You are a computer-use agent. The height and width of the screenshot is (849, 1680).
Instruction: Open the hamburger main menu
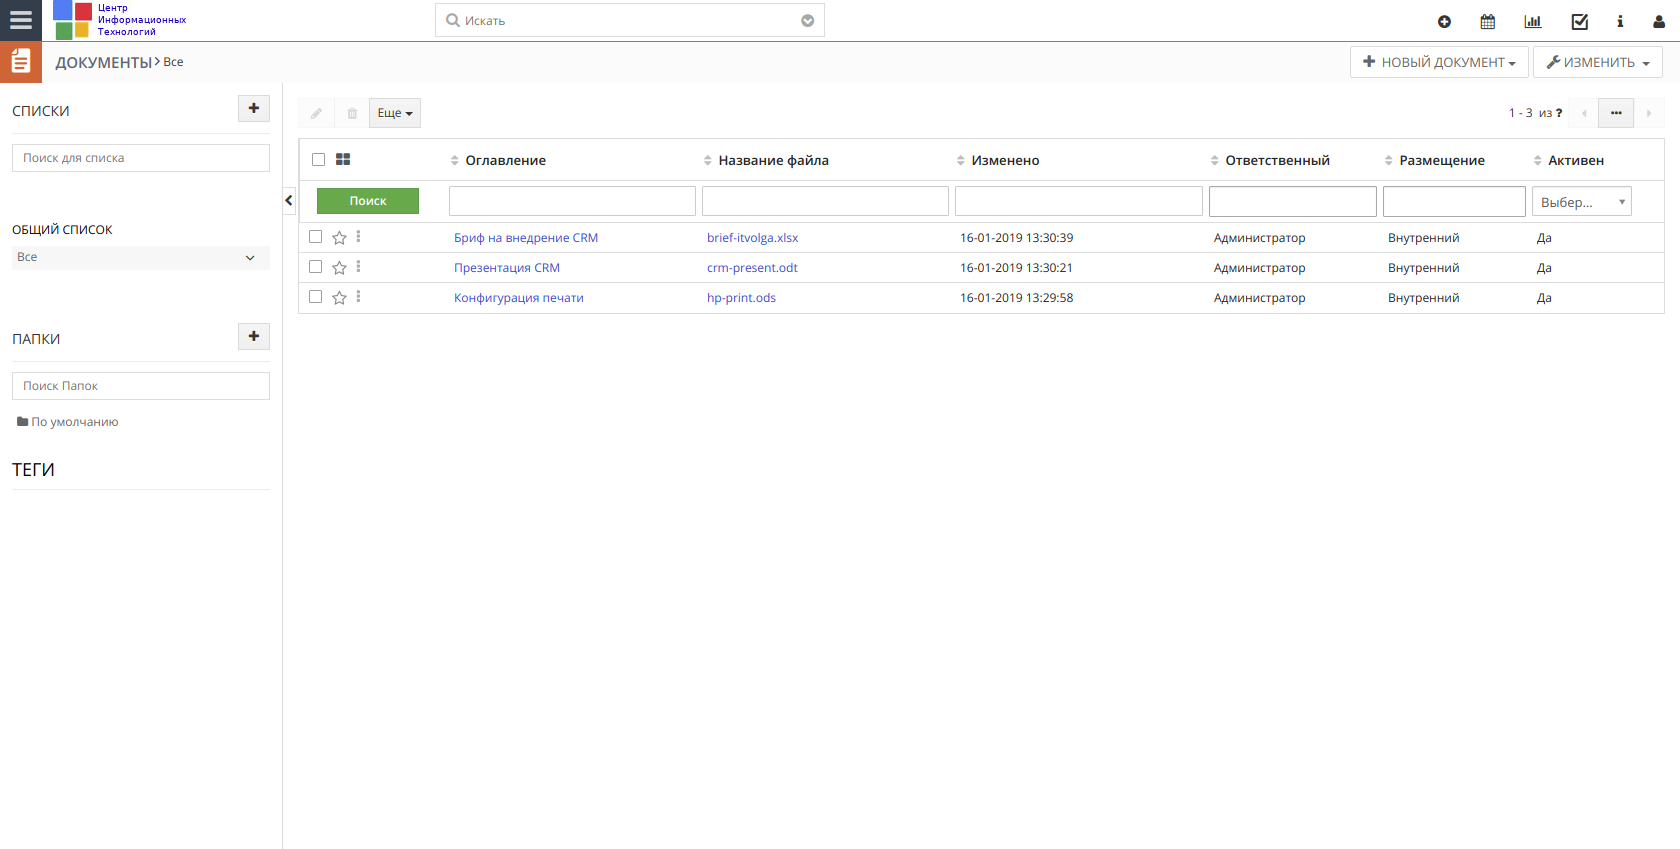20,20
